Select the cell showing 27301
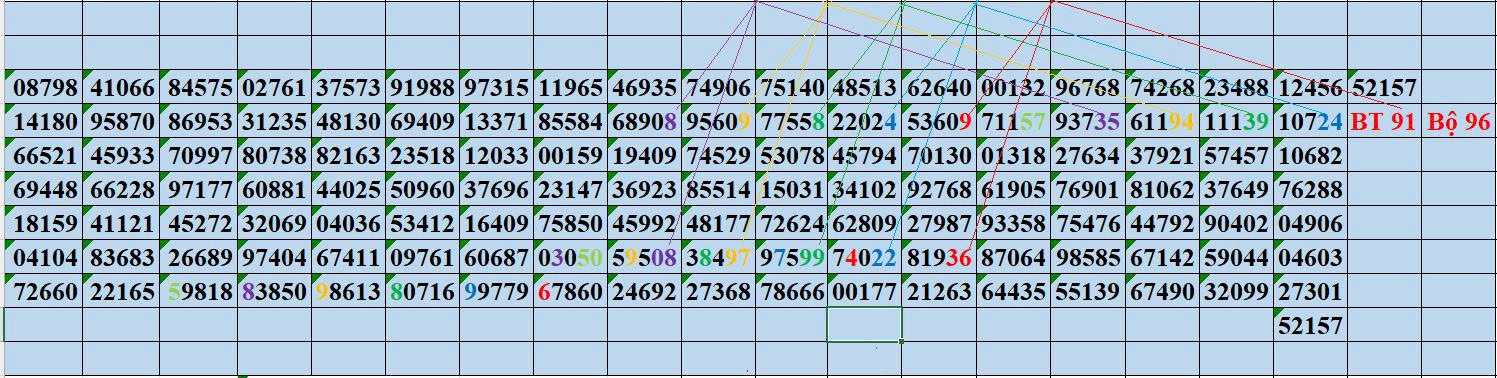 1310,292
